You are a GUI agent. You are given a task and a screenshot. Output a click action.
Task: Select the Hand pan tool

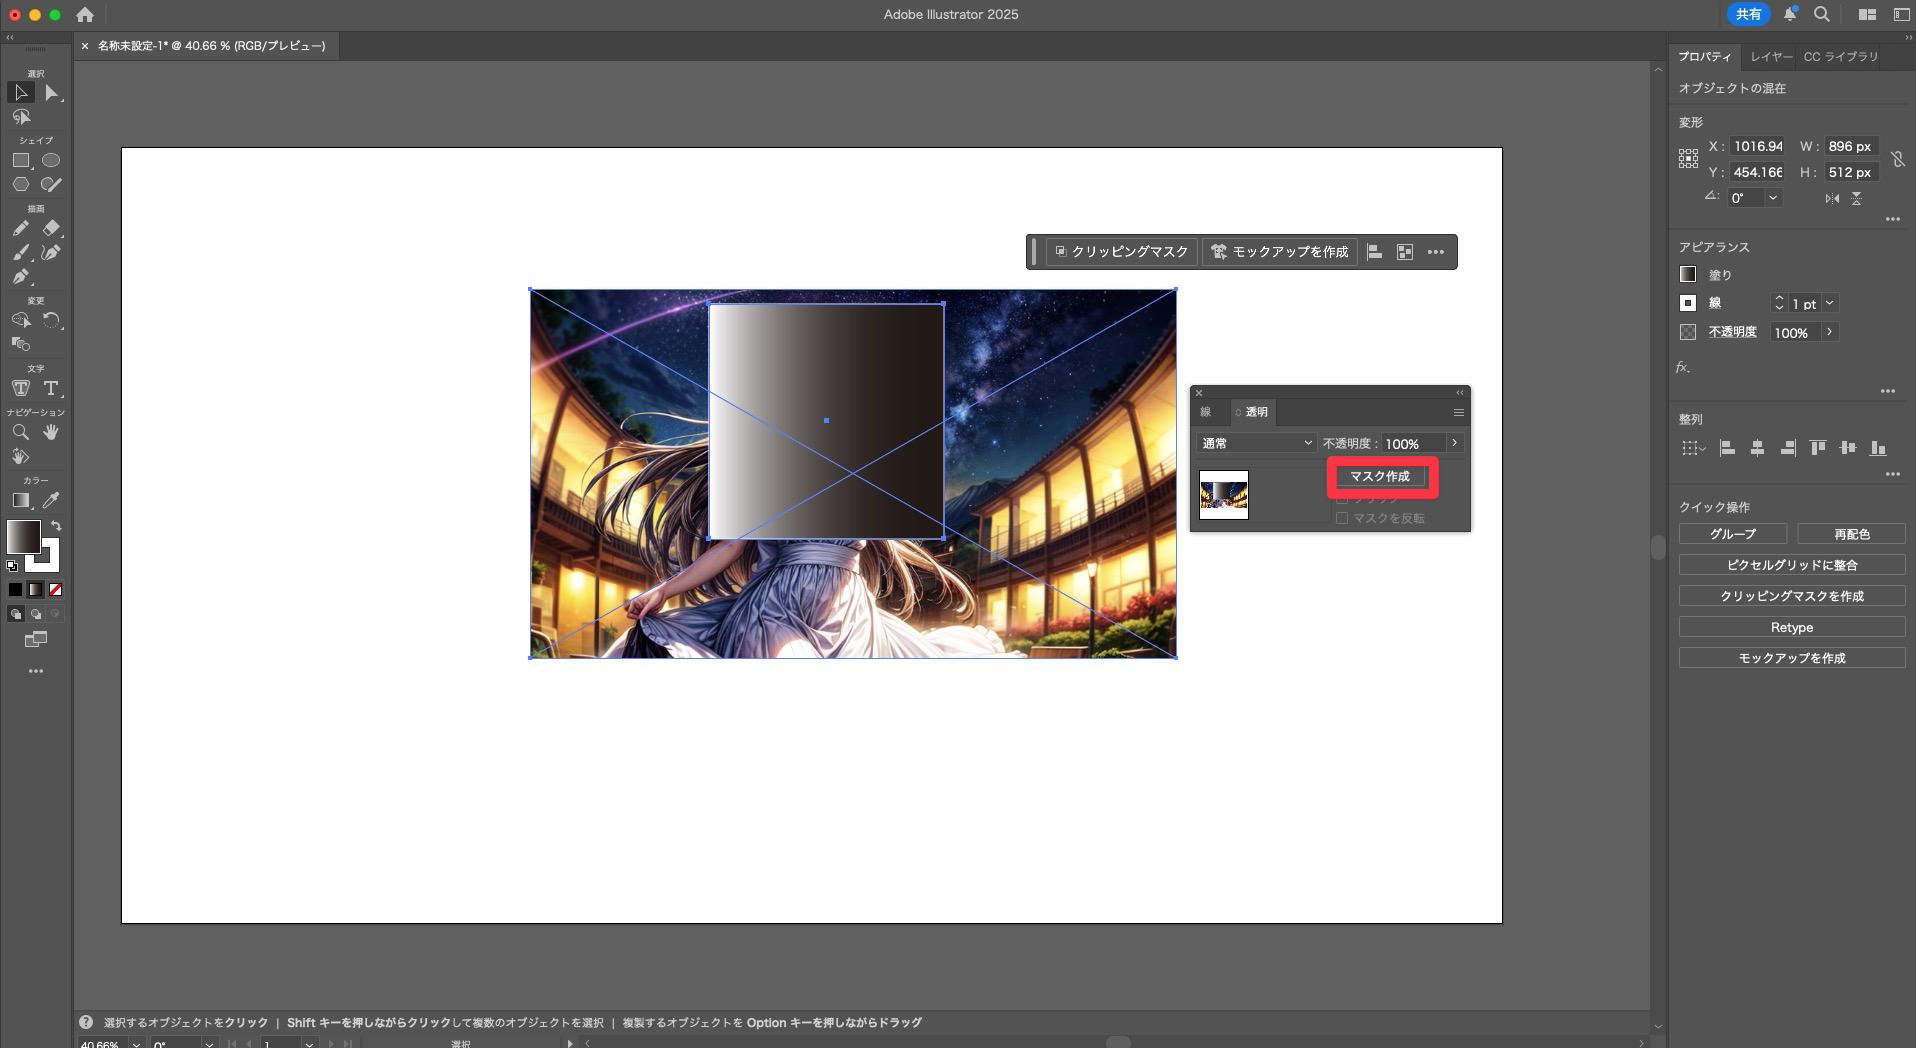[51, 432]
